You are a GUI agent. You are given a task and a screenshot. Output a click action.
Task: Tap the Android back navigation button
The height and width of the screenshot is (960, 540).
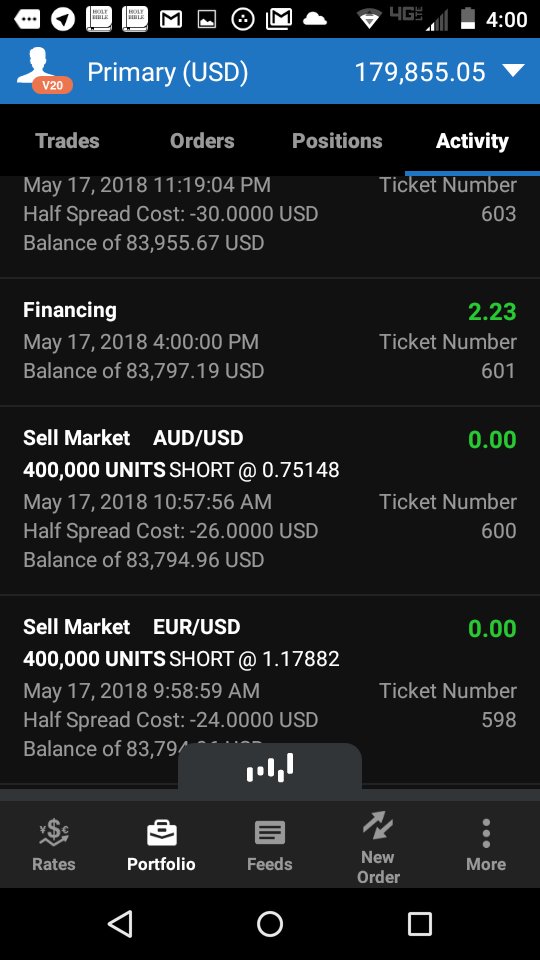120,923
